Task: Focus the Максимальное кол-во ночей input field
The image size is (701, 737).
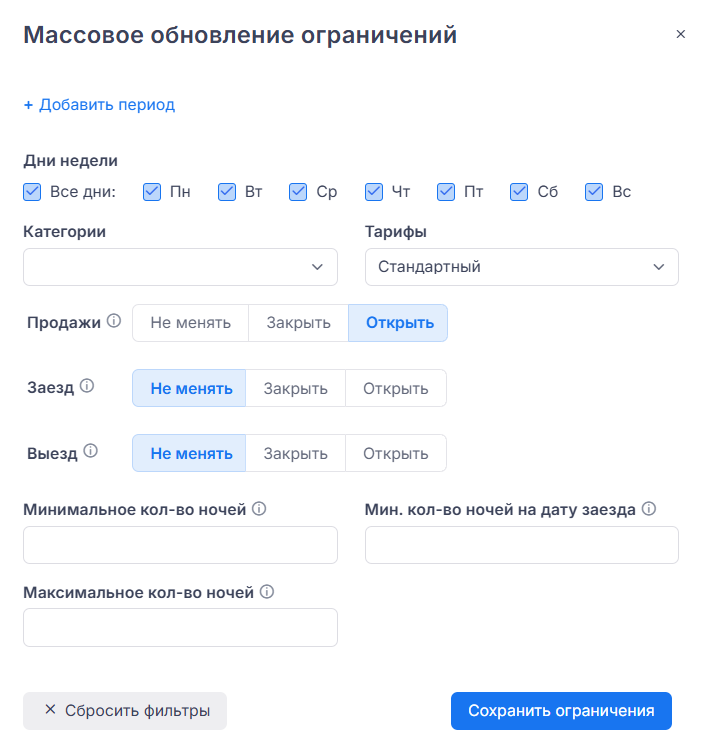Action: (180, 627)
